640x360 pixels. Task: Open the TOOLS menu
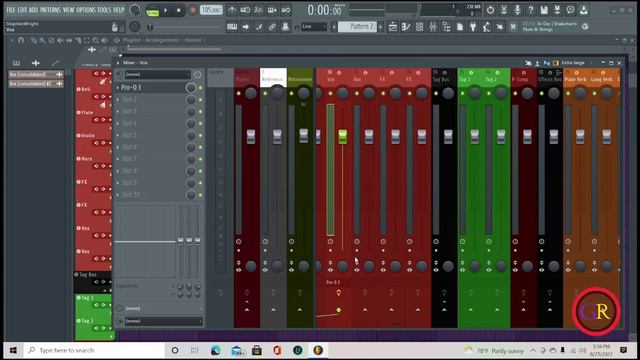(104, 9)
